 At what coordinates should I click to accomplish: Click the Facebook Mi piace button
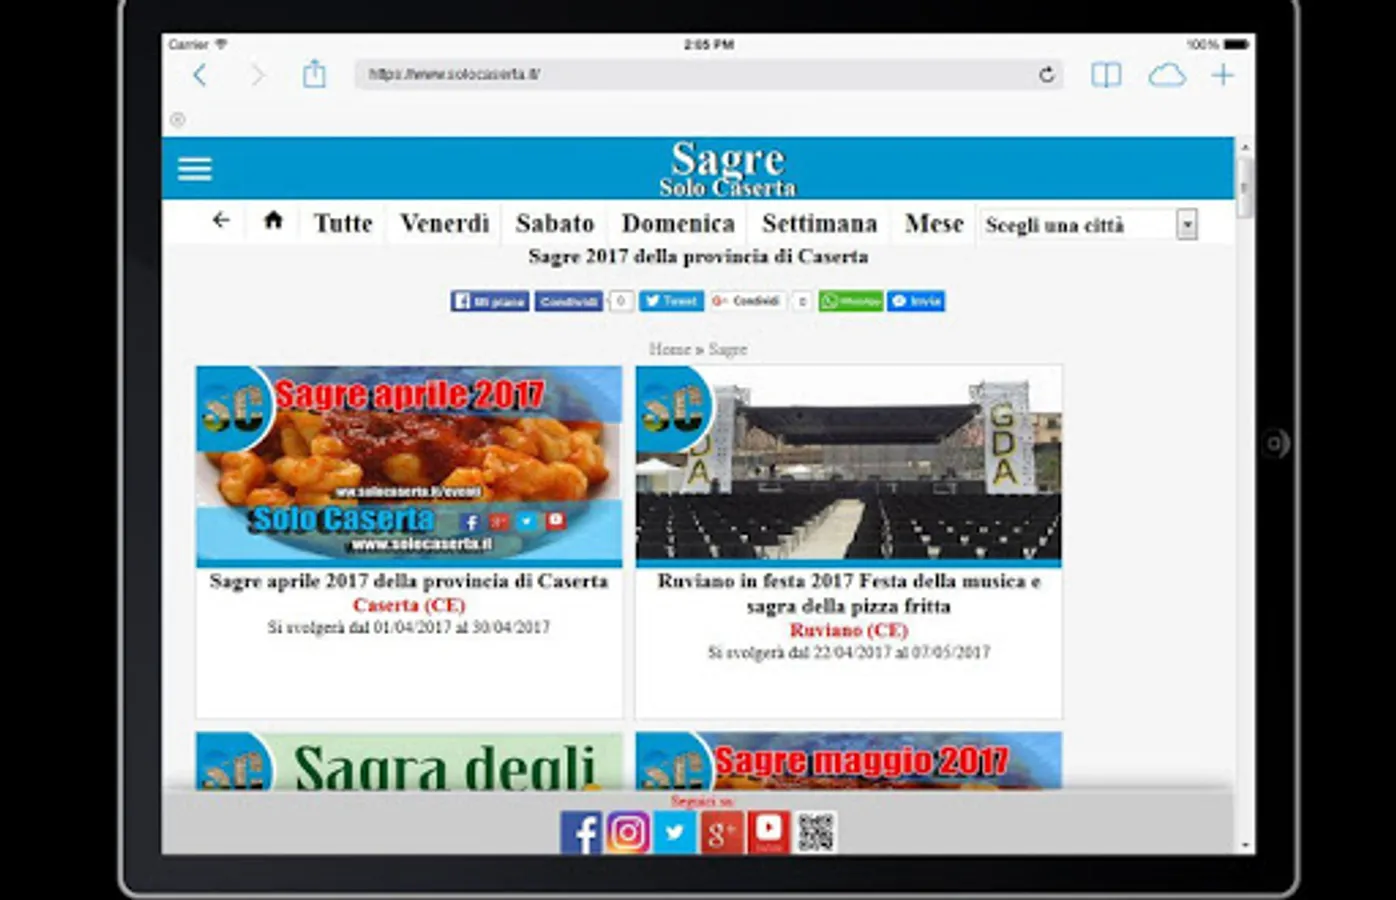pyautogui.click(x=490, y=301)
